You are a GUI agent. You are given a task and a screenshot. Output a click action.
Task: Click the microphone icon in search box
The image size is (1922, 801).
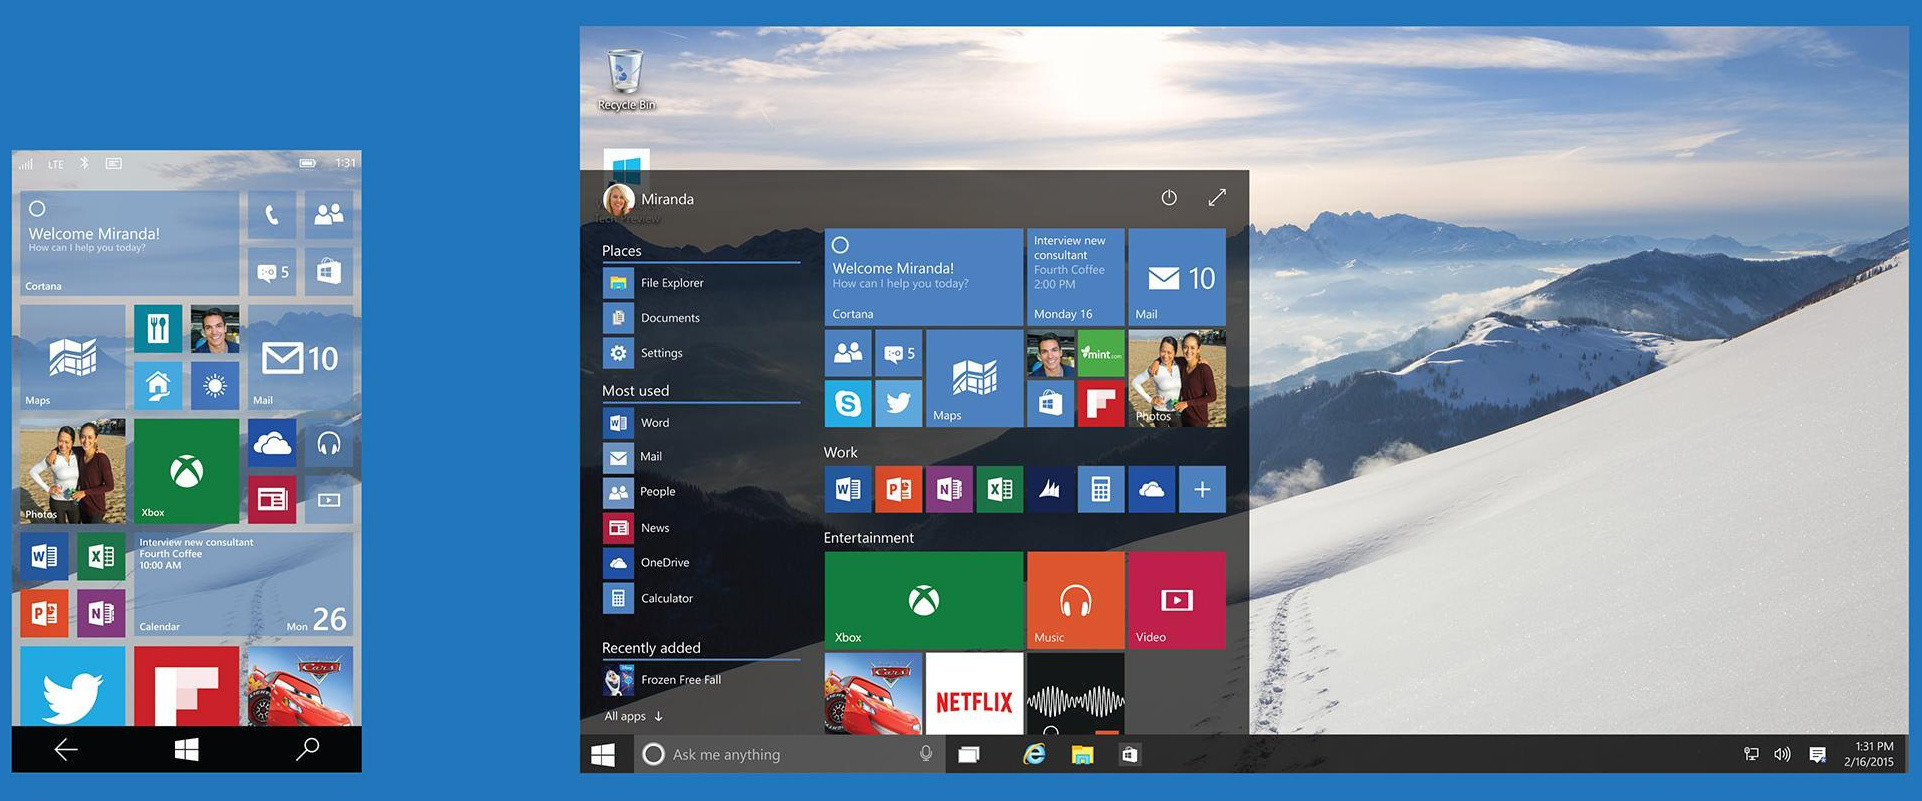coord(926,754)
